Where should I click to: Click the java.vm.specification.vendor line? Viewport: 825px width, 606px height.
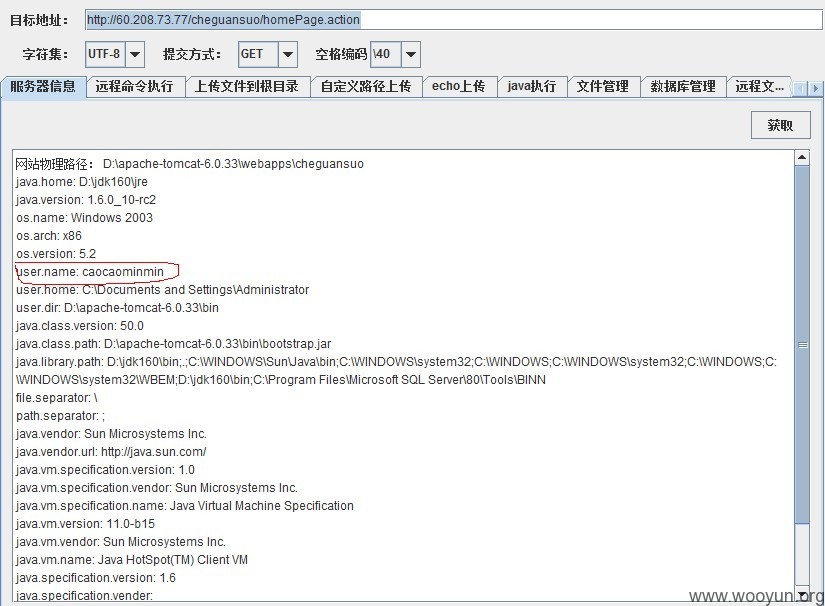(x=157, y=488)
